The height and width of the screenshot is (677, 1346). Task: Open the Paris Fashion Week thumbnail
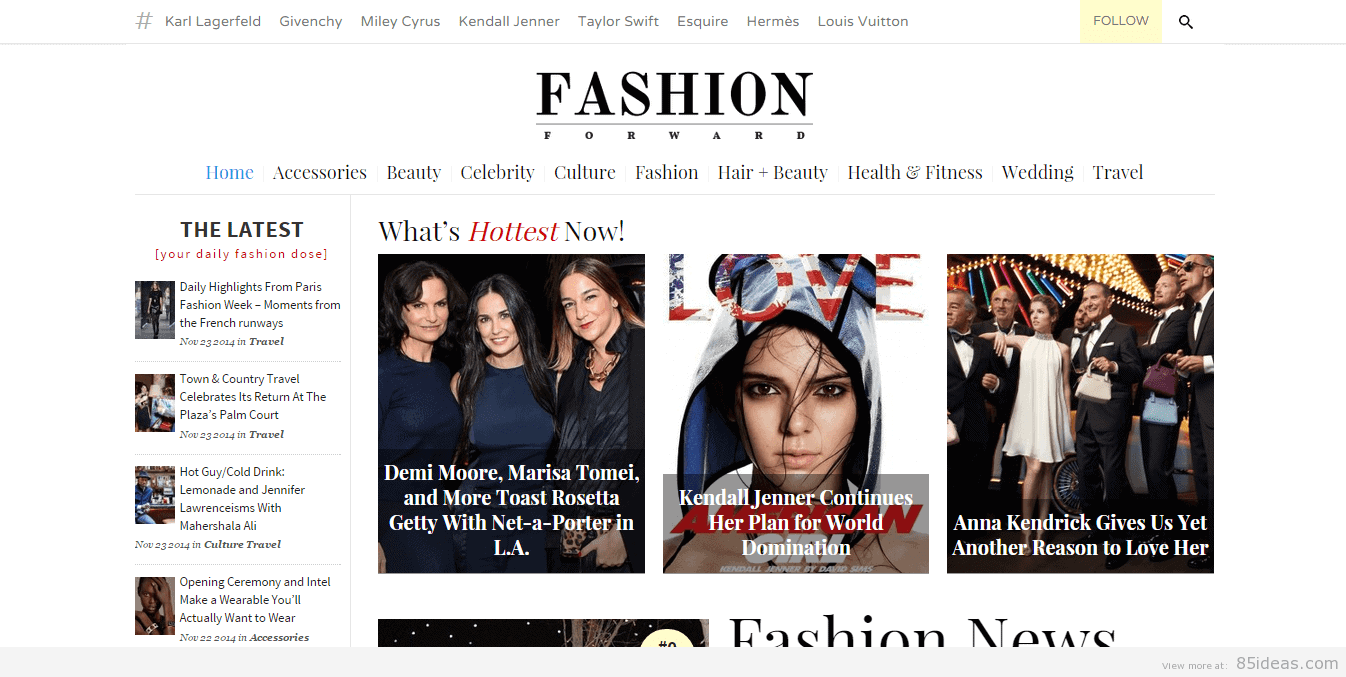[155, 309]
